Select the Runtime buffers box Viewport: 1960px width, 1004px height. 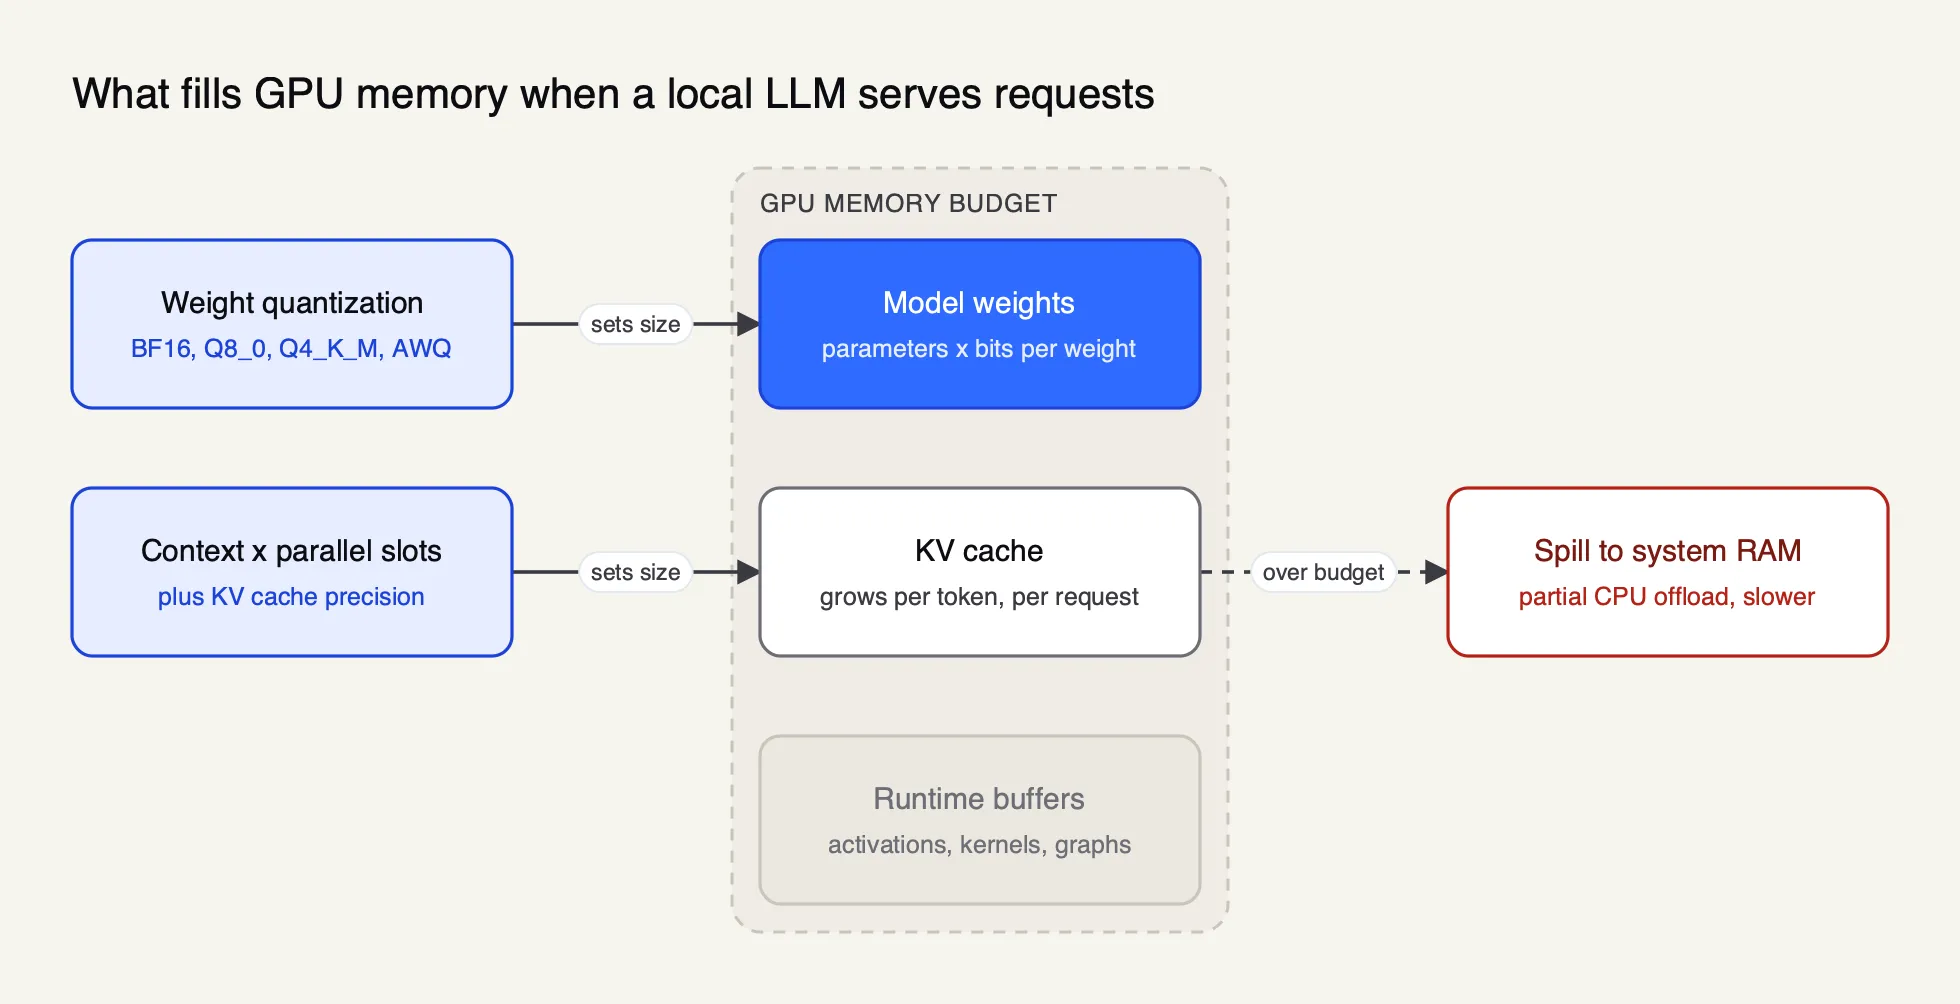click(980, 820)
